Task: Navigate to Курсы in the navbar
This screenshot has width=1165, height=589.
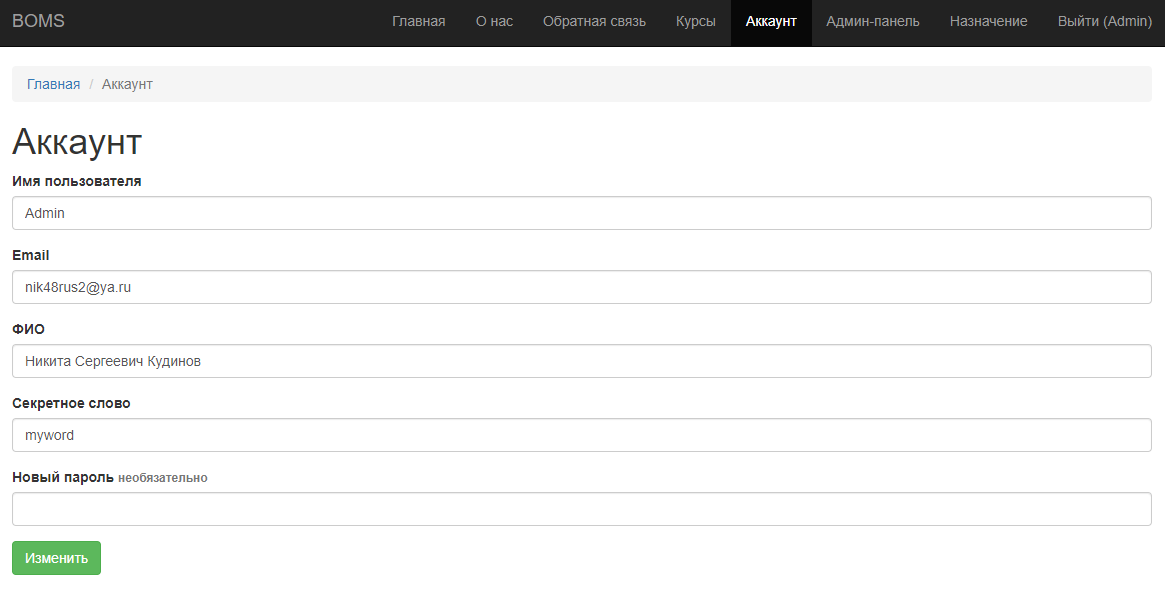Action: pos(695,21)
